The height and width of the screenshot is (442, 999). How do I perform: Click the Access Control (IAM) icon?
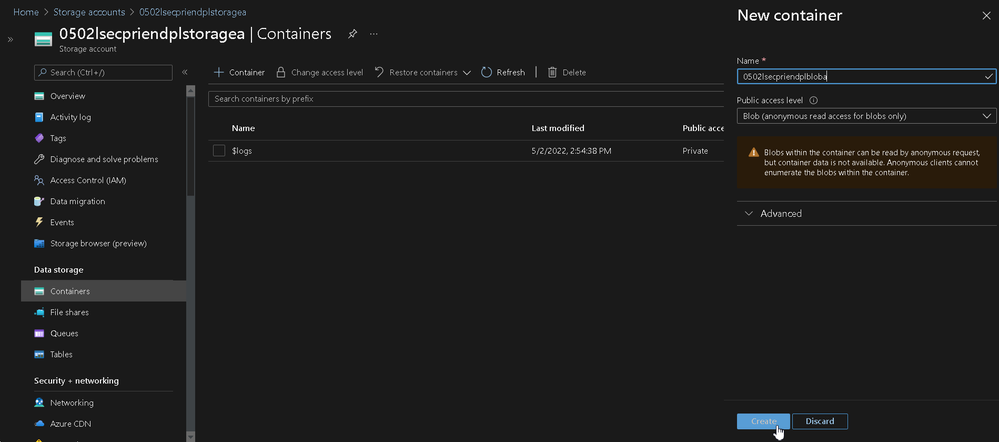(x=40, y=180)
